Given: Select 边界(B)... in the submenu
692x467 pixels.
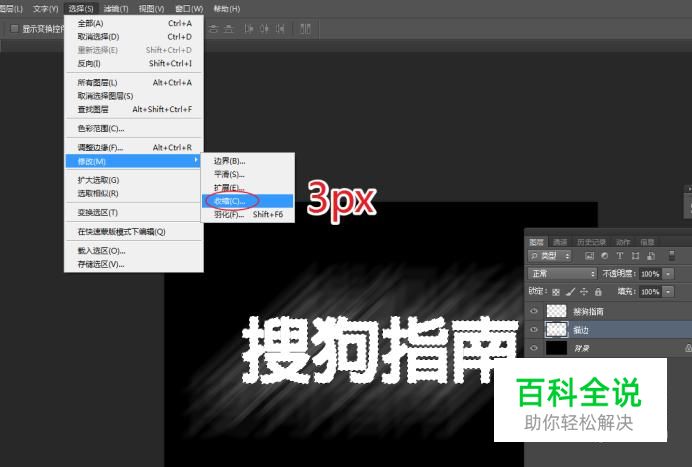Looking at the screenshot, I should coord(248,161).
